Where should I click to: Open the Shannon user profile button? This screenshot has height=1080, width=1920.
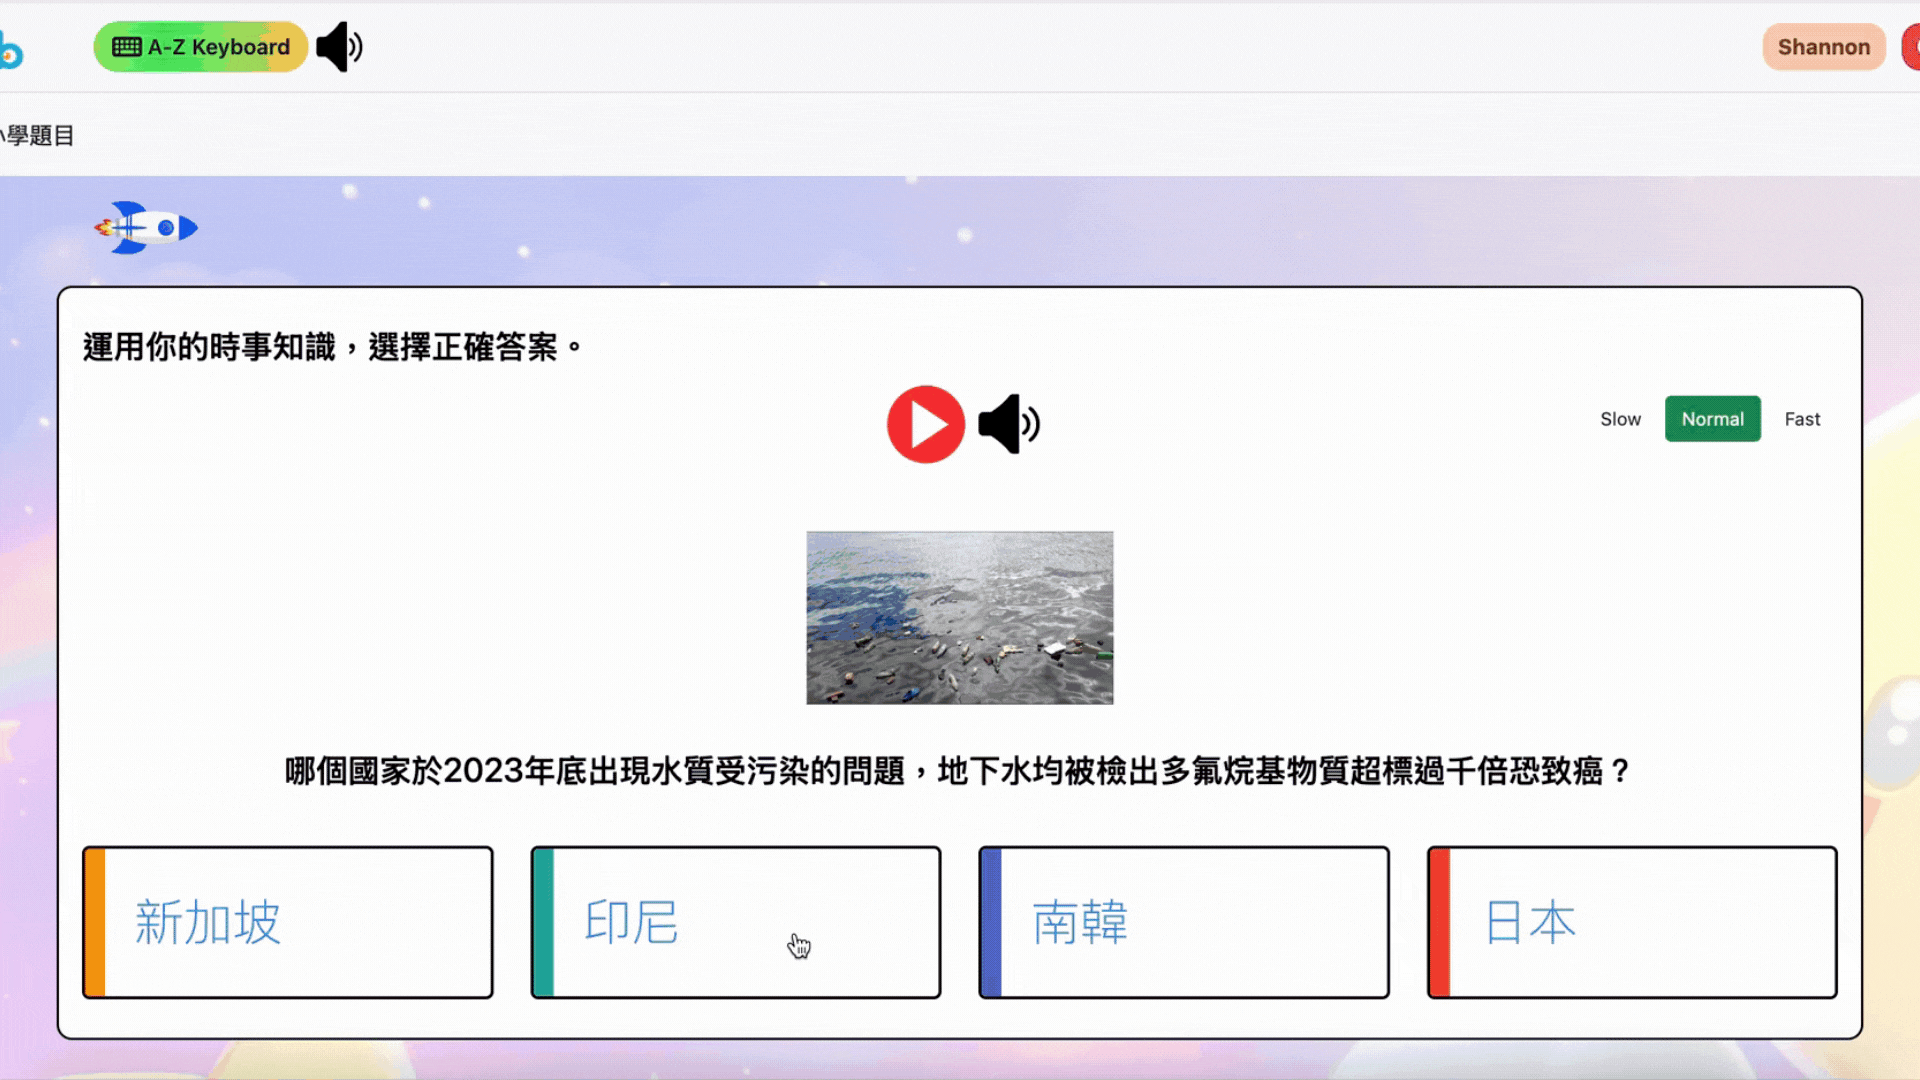(x=1823, y=47)
